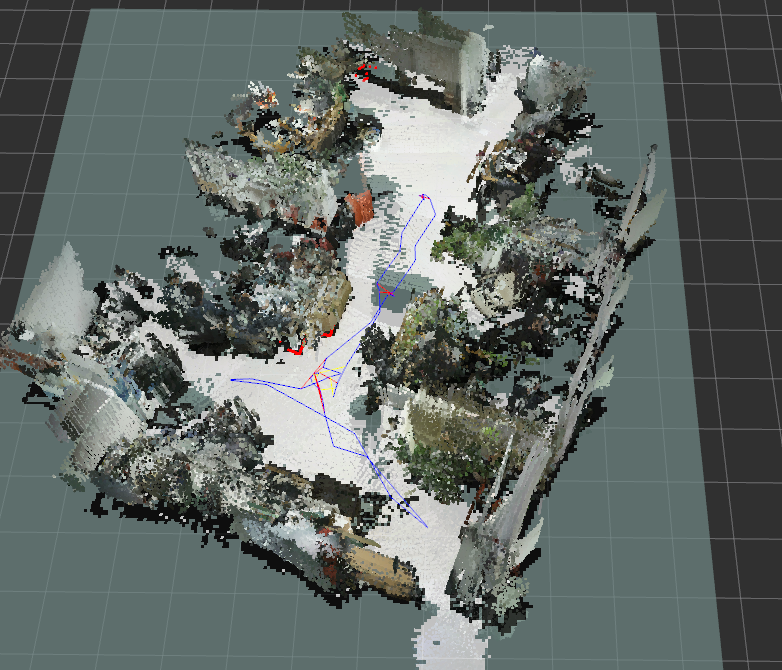Viewport: 782px width, 670px height.
Task: Click the left endpoint of the blue trajectory
Action: pos(232,380)
